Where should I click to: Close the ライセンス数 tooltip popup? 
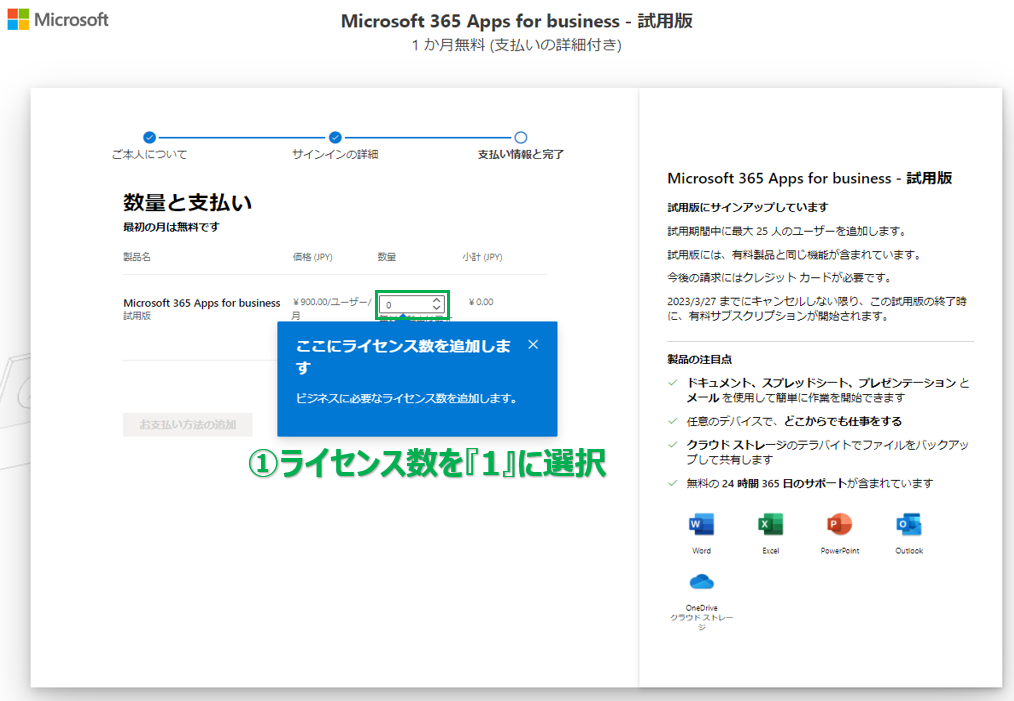533,345
